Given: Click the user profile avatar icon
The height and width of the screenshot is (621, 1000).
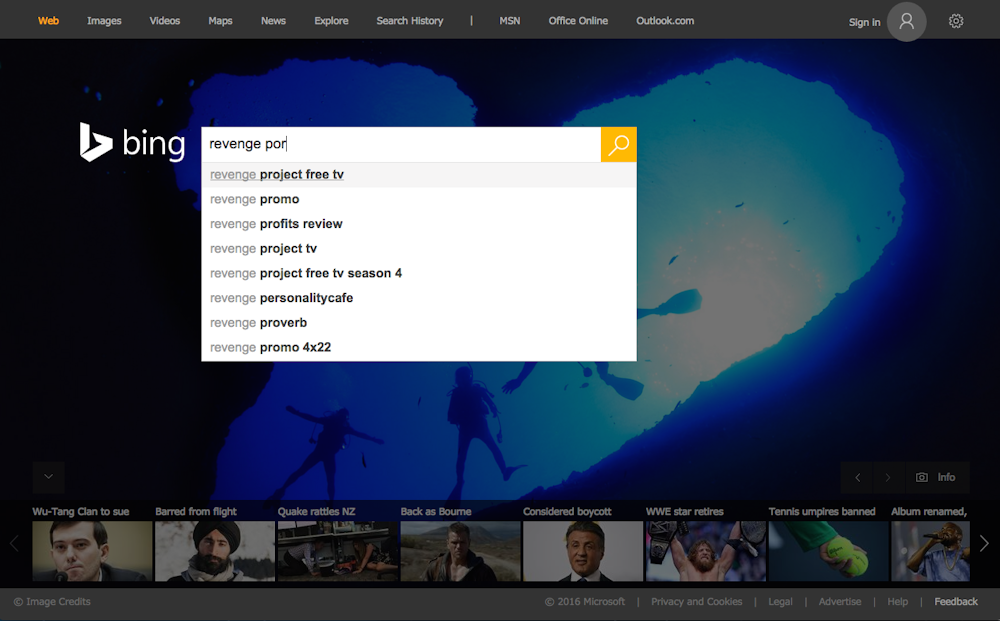Looking at the screenshot, I should point(906,22).
